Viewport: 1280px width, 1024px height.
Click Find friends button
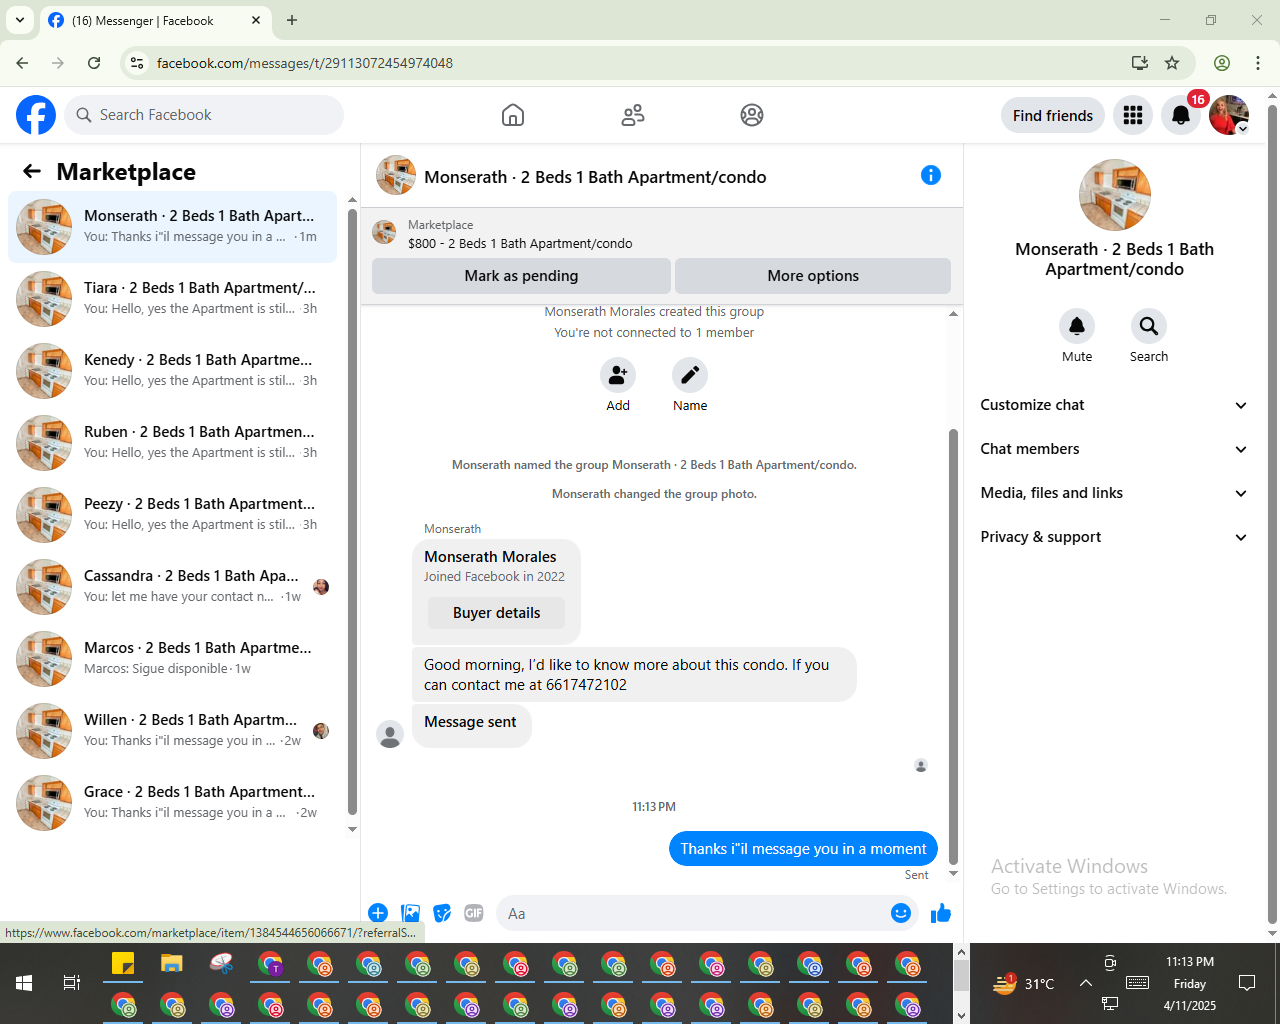(x=1053, y=115)
